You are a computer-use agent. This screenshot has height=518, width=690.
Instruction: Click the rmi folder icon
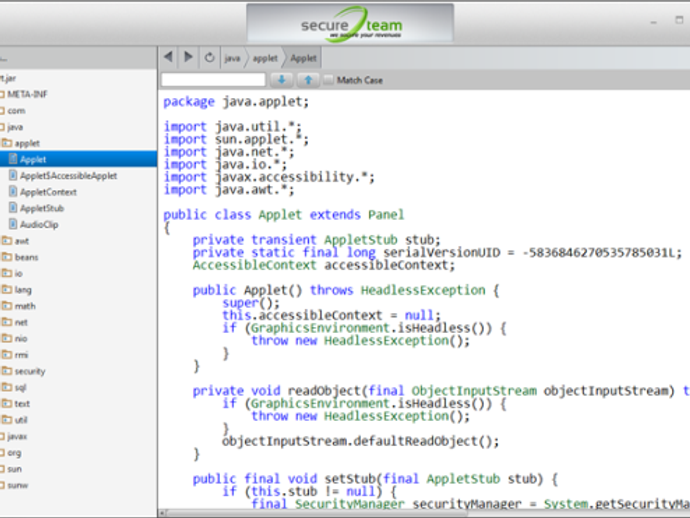pyautogui.click(x=7, y=355)
